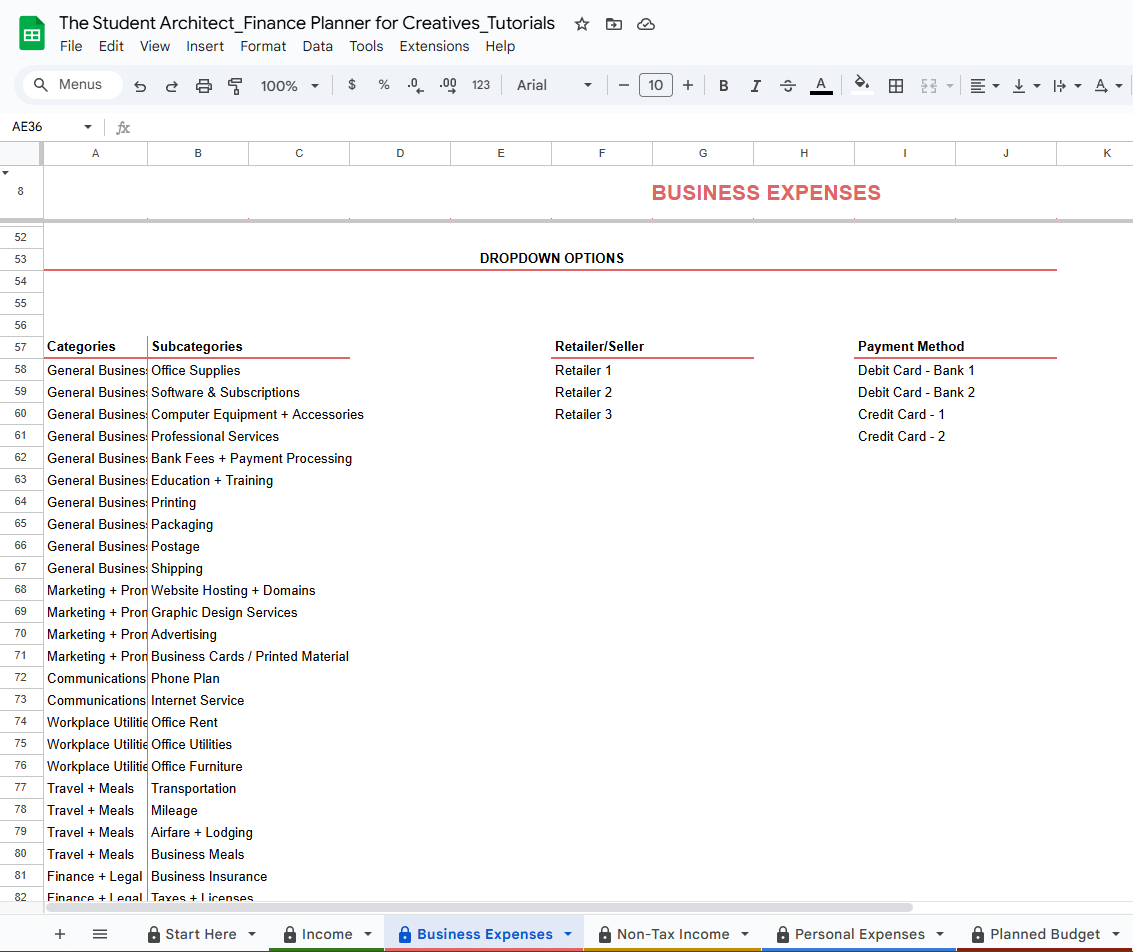Select the Credit Card - 1 cell
Viewport: 1133px width, 952px height.
click(x=904, y=415)
